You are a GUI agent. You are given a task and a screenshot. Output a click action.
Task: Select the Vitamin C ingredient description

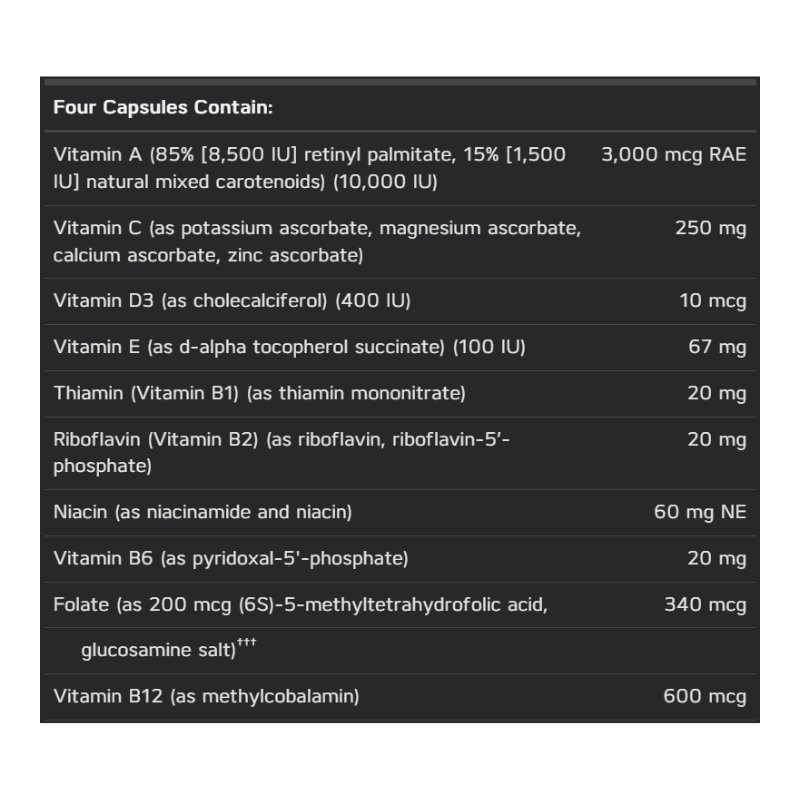(317, 241)
